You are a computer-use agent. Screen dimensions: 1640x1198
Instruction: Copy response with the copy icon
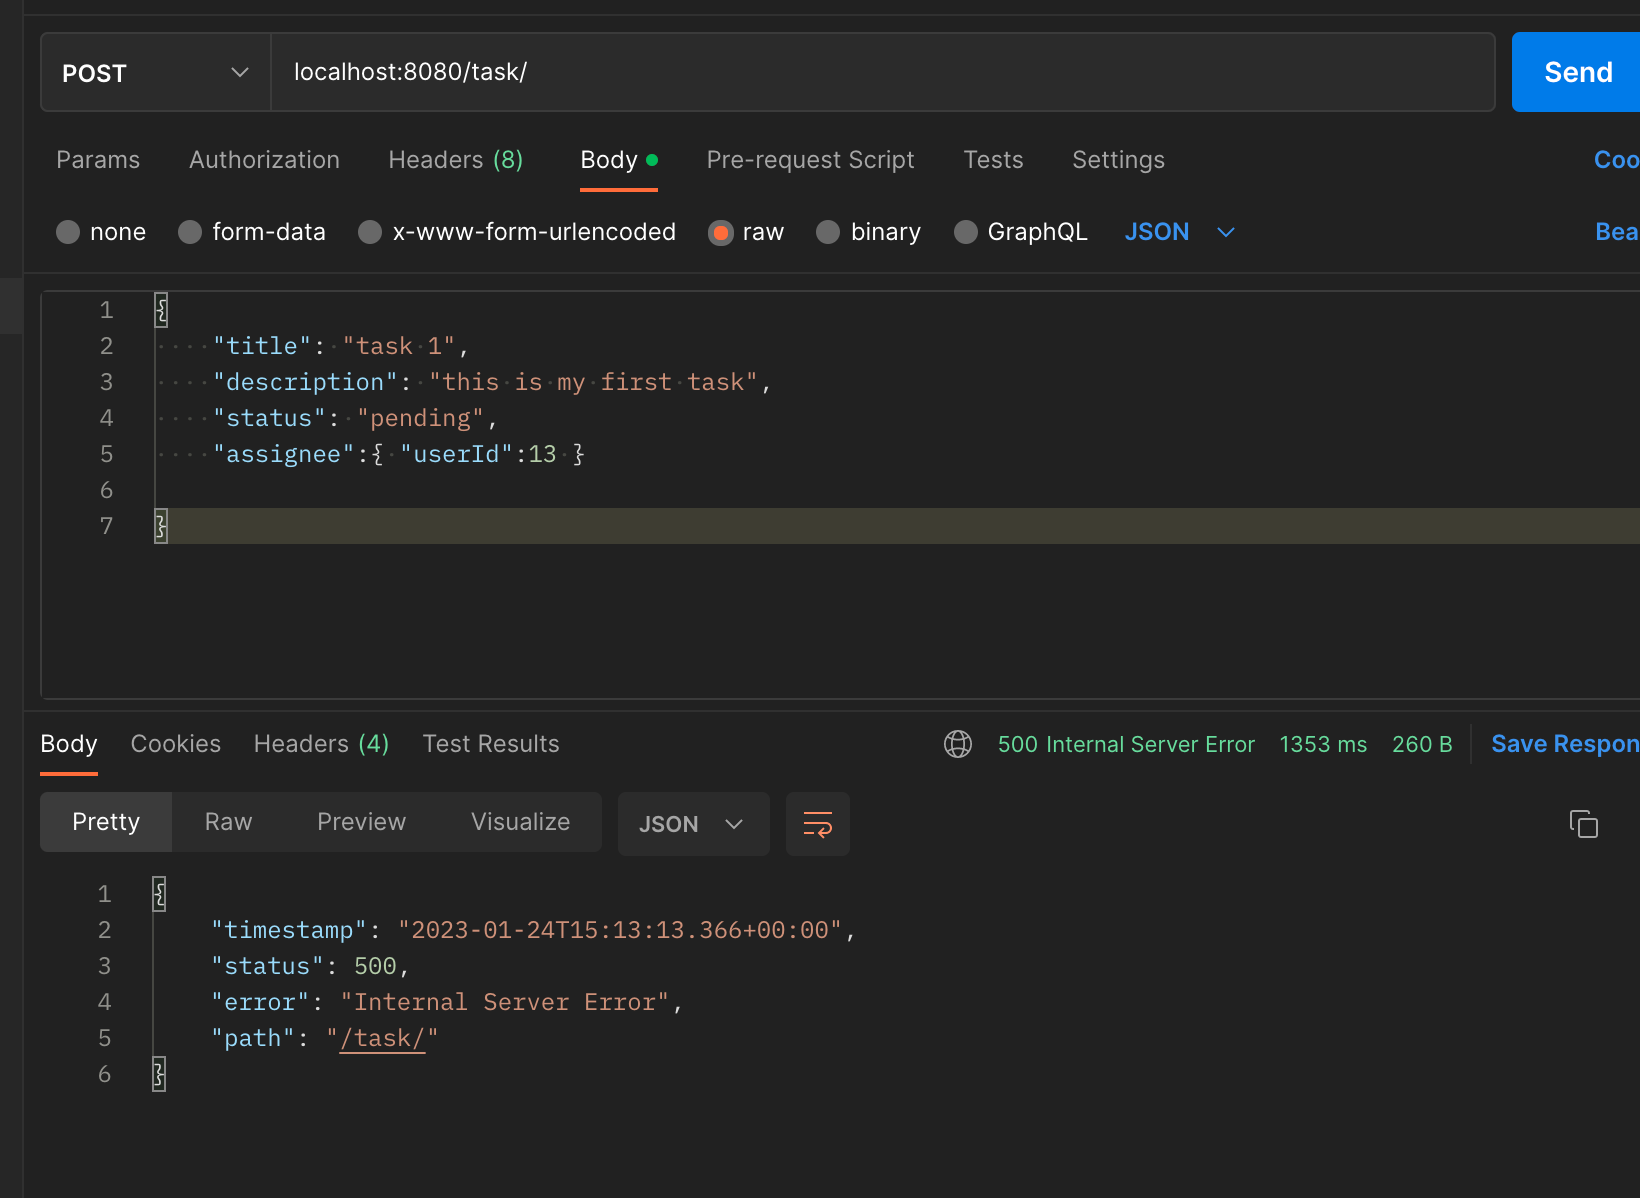tap(1584, 824)
